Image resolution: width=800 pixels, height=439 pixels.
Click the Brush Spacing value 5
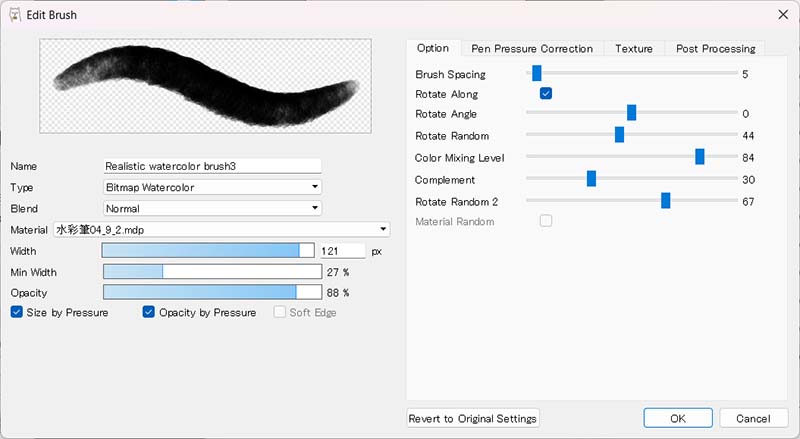point(745,74)
